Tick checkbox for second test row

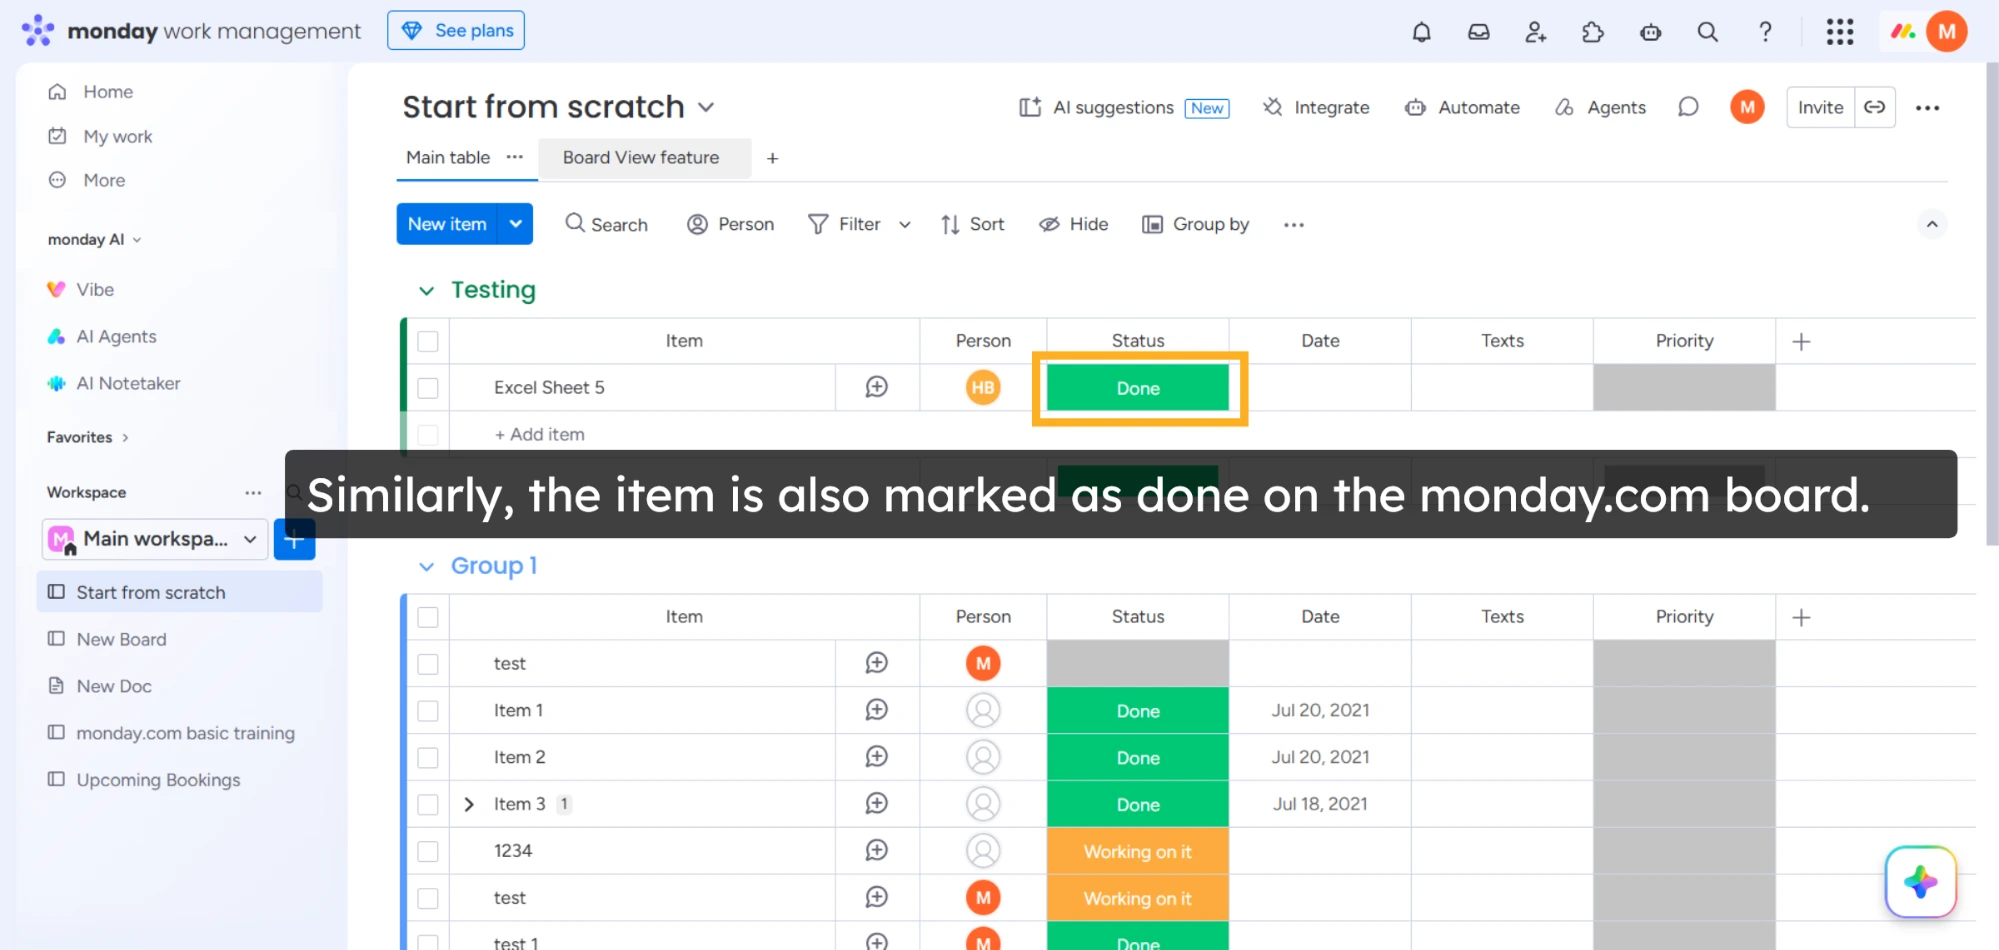click(x=428, y=898)
